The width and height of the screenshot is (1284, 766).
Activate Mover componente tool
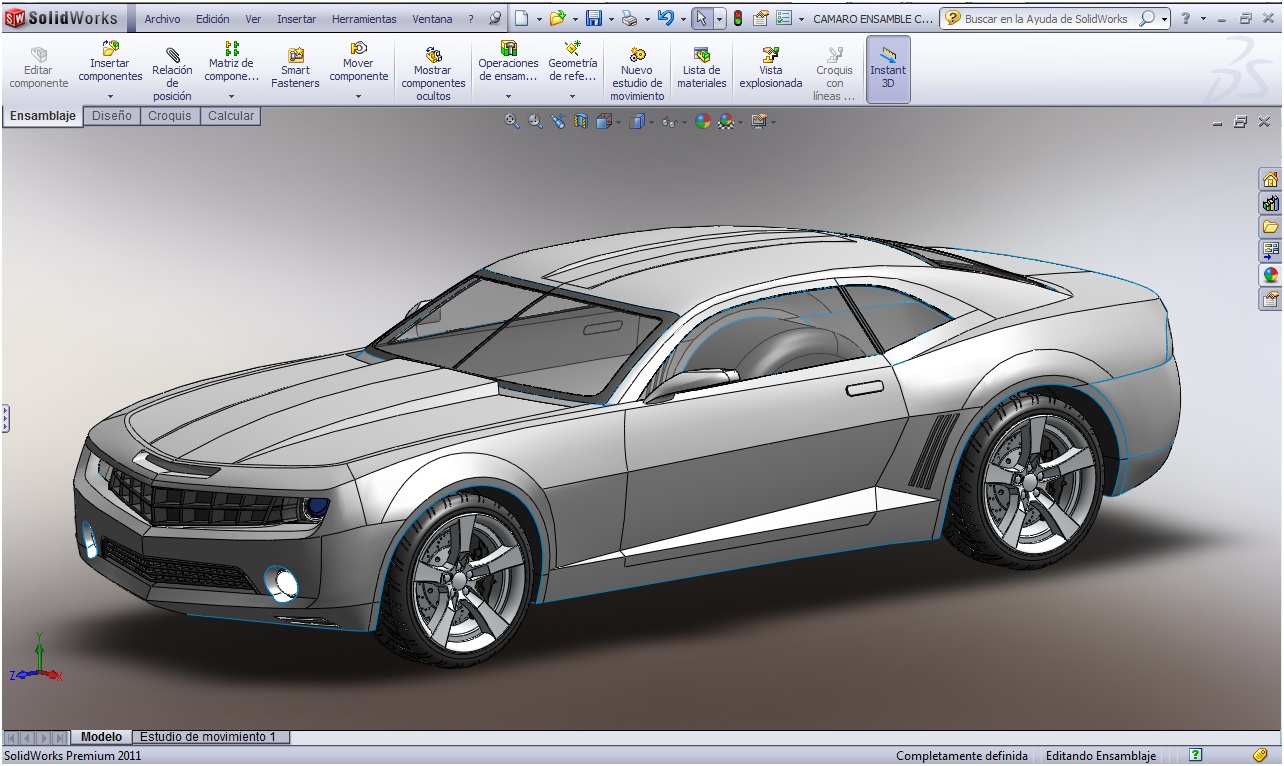[358, 62]
